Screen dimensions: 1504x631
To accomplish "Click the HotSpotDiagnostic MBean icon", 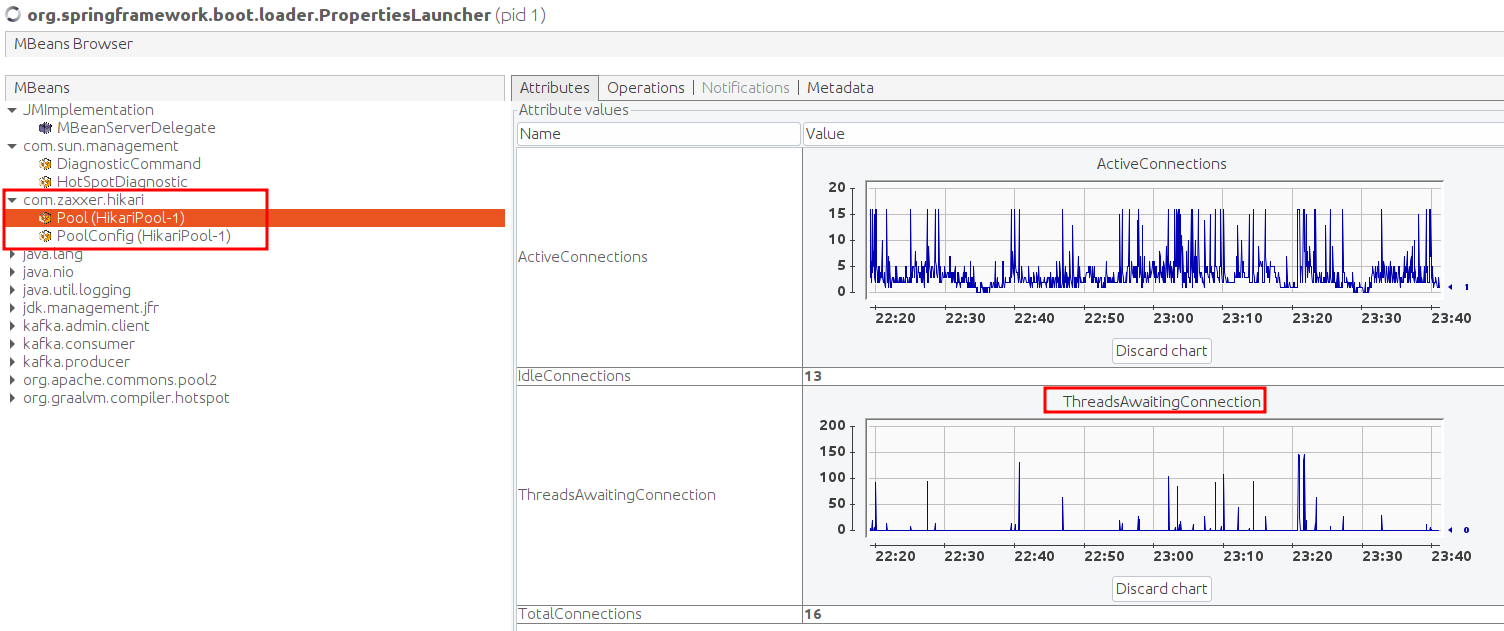I will (x=45, y=181).
